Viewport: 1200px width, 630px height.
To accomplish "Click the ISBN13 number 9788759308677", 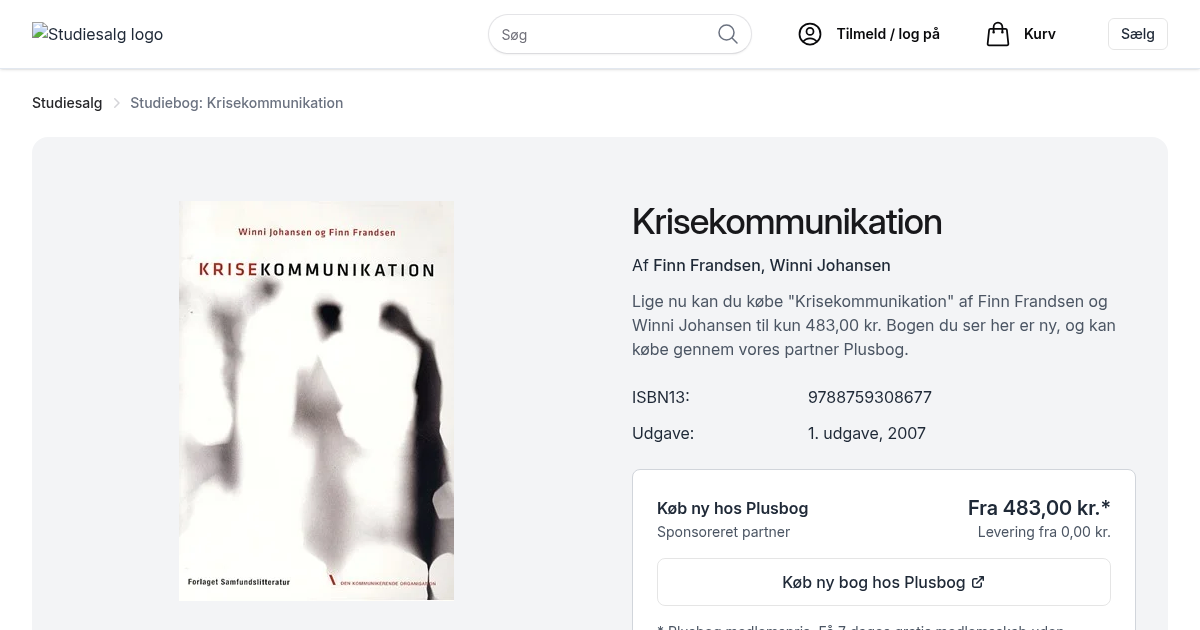I will pos(869,397).
